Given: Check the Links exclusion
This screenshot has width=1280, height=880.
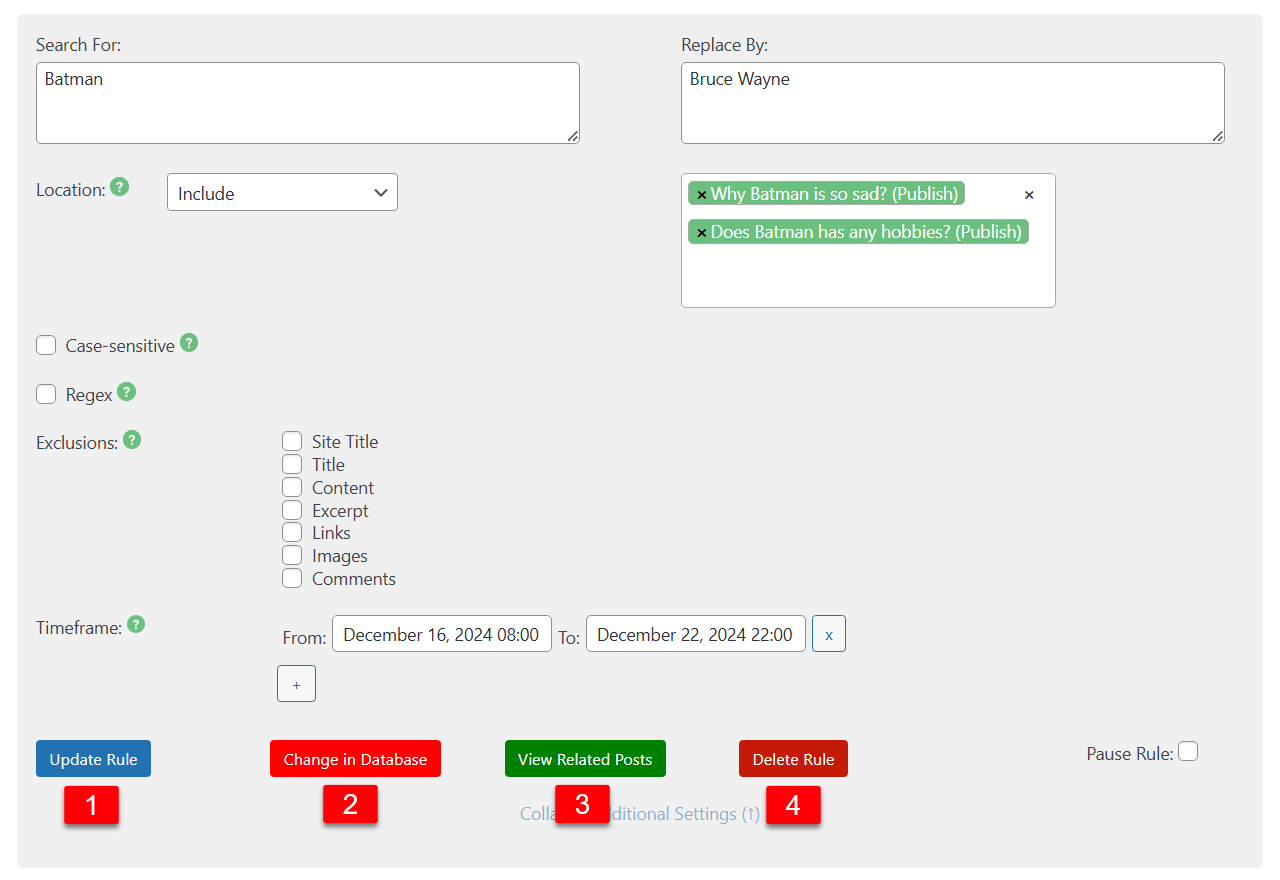Looking at the screenshot, I should pos(292,532).
